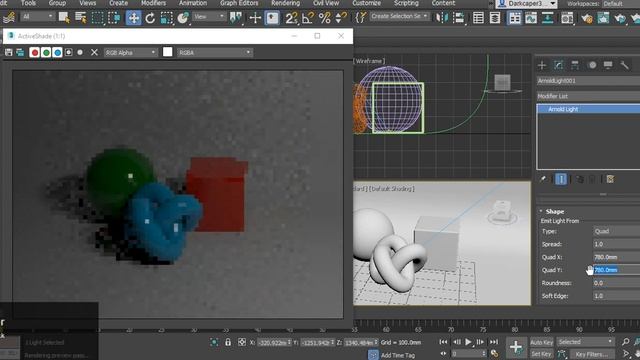Click the white color swatch in ActiveShade

167,52
